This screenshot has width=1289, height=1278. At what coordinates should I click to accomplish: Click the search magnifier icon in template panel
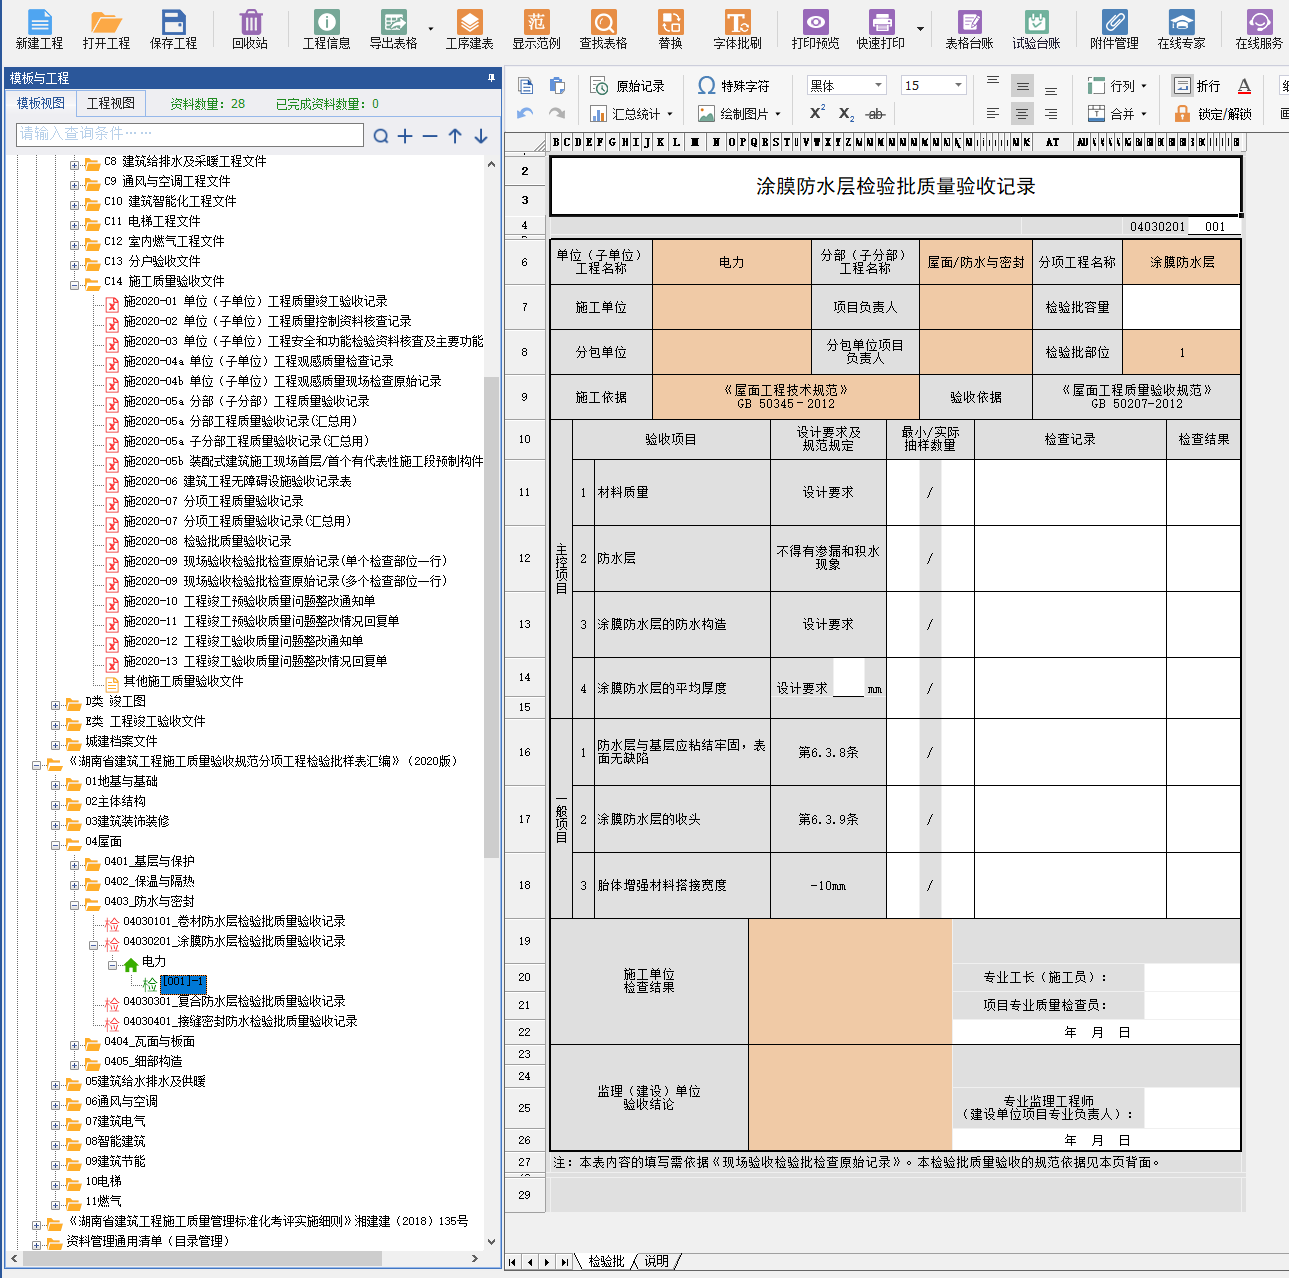tap(381, 136)
